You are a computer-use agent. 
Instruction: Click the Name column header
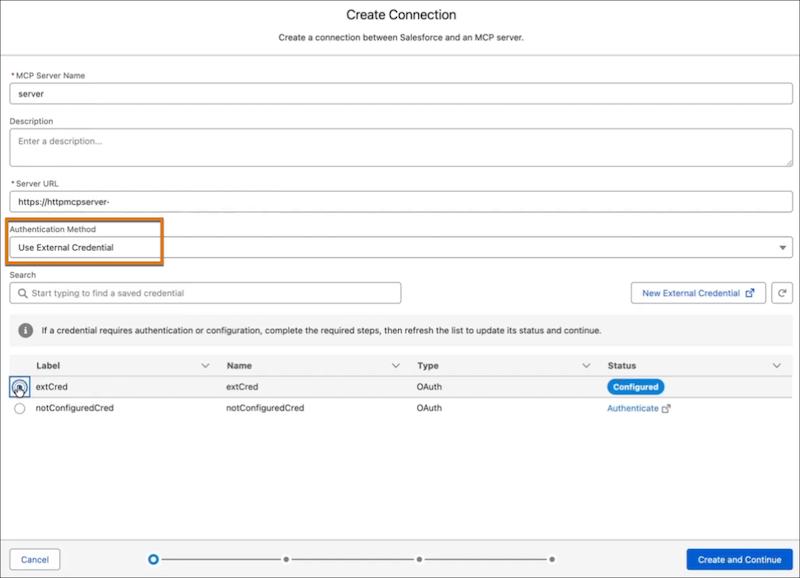[x=239, y=366]
